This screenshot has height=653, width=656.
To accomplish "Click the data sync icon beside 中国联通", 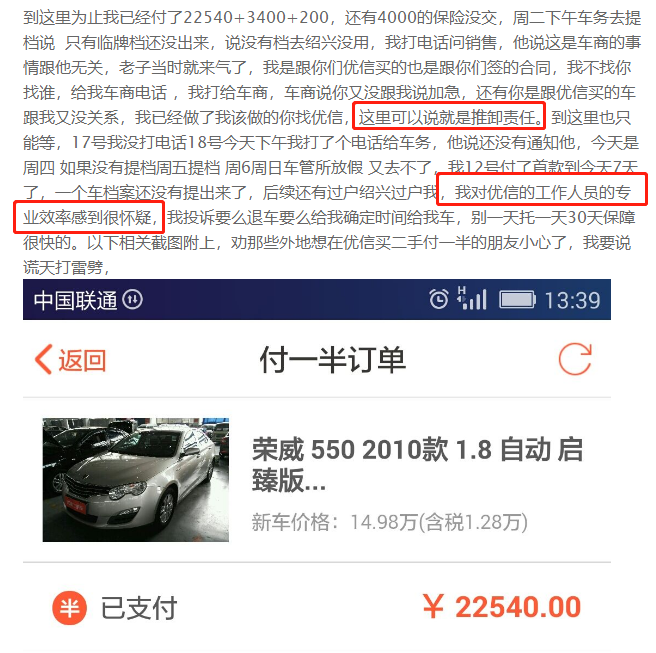I will pos(133,300).
